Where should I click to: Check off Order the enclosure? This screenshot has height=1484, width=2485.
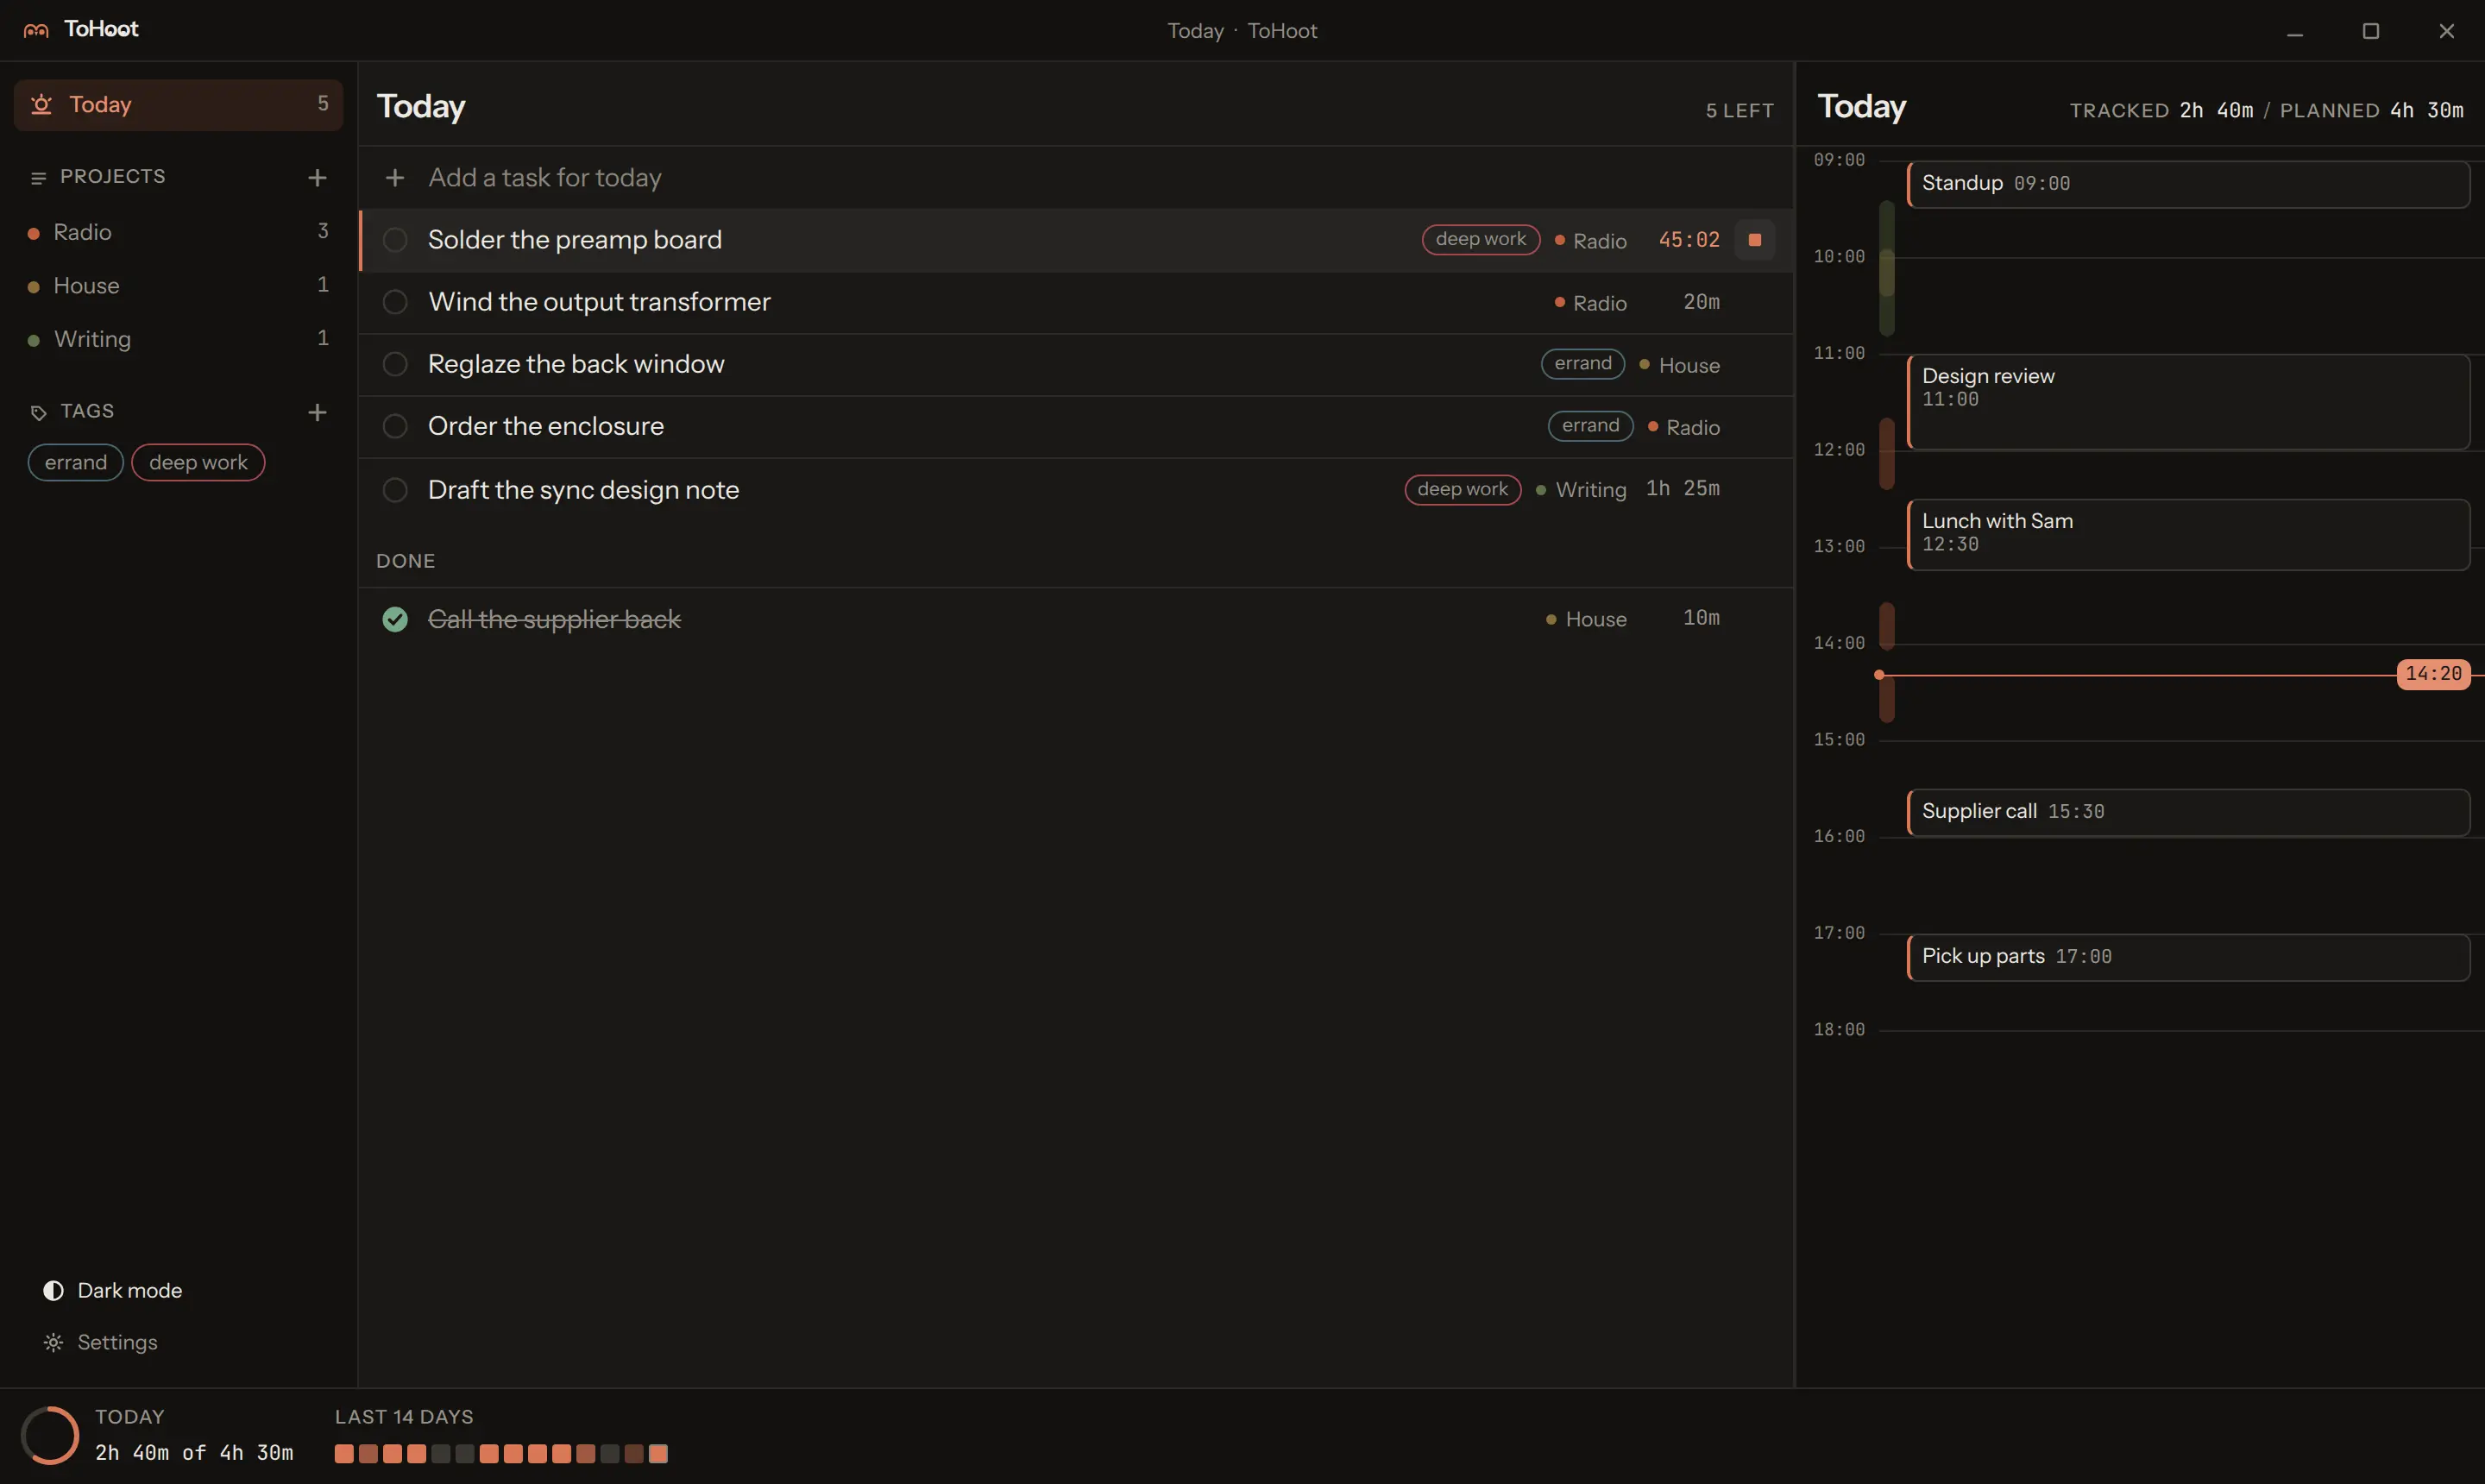coord(395,426)
